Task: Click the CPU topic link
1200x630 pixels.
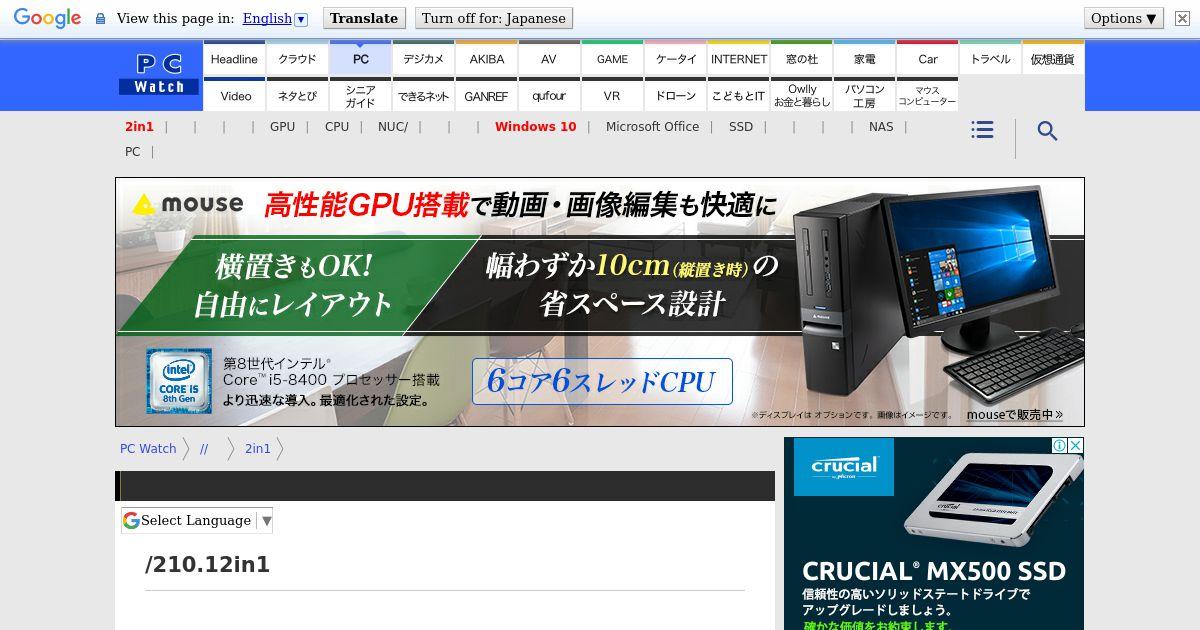Action: click(337, 127)
